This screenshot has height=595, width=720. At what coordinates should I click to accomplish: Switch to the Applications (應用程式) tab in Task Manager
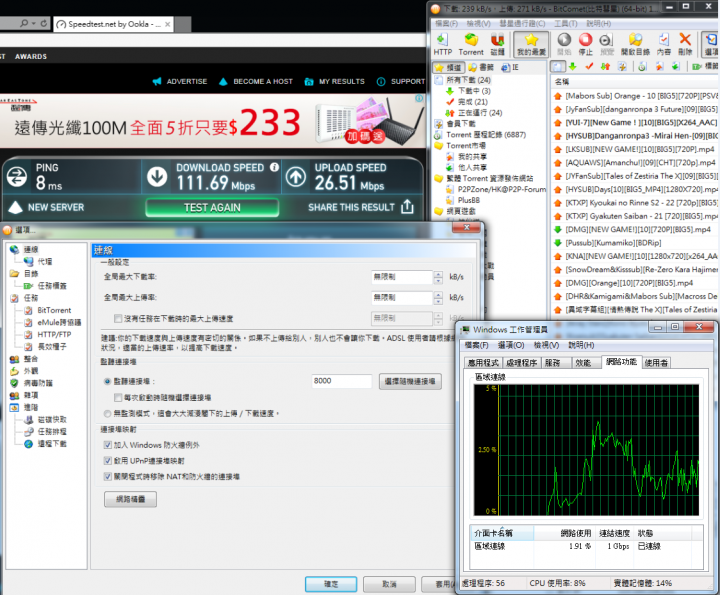(x=483, y=362)
